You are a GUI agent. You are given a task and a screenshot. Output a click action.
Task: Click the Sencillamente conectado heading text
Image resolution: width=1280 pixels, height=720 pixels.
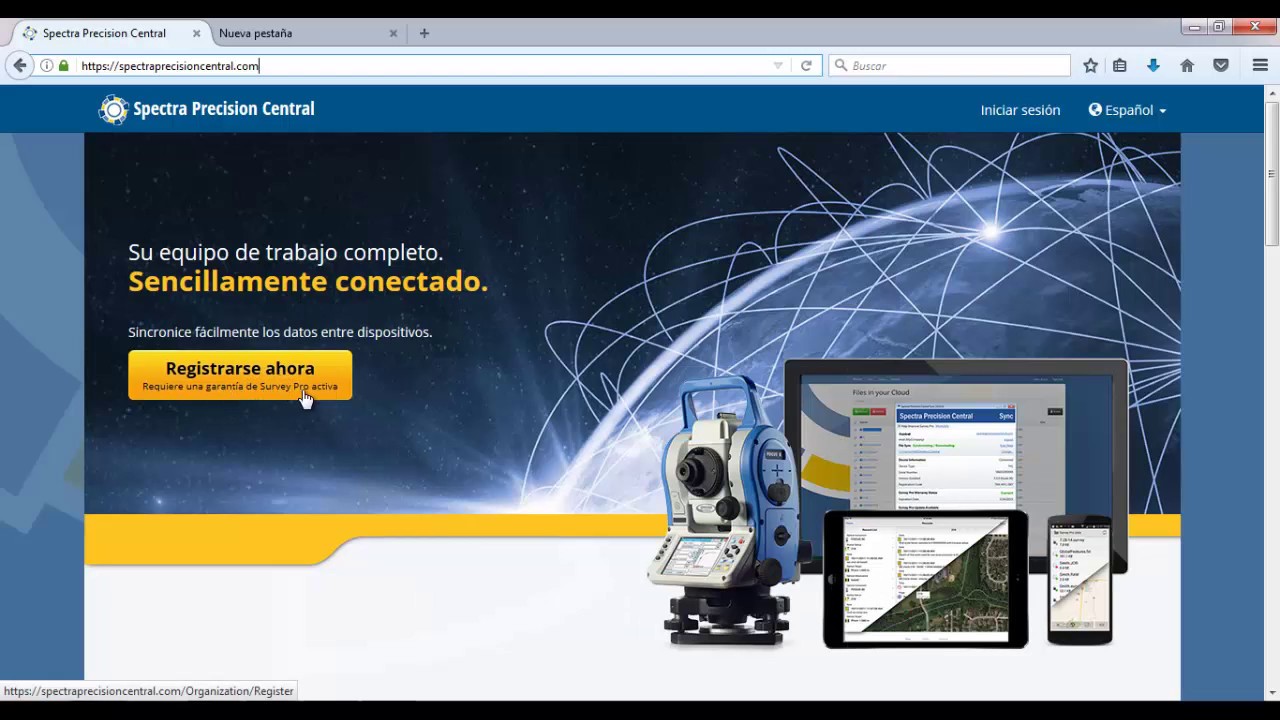308,282
